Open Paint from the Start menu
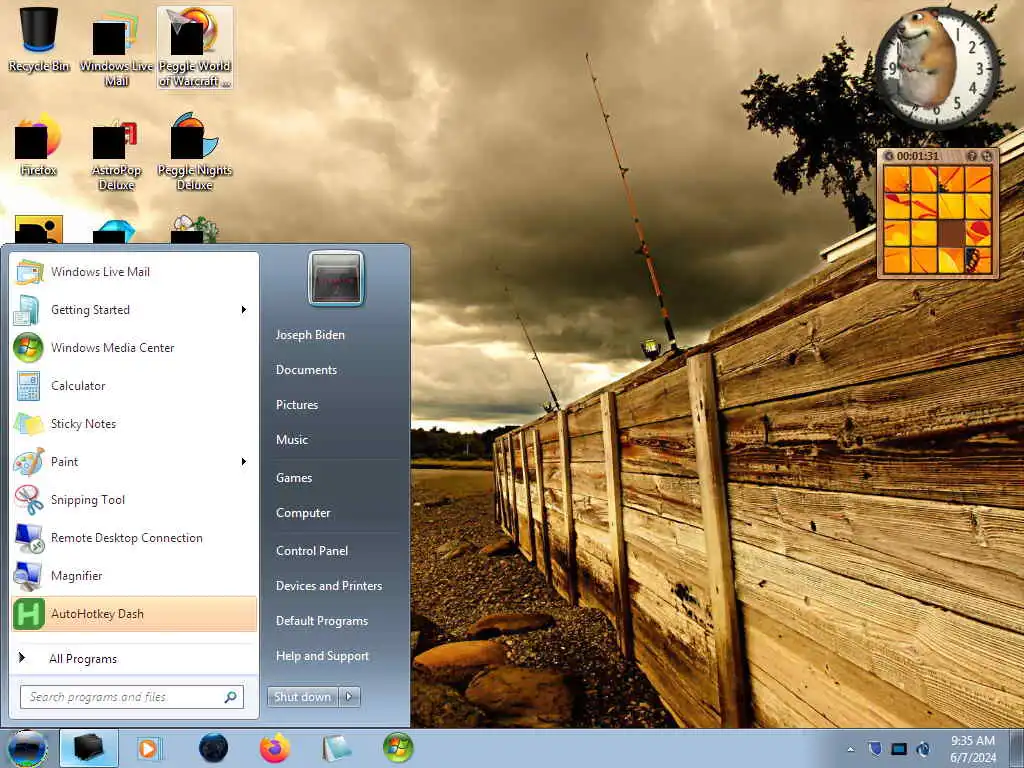 pos(135,462)
